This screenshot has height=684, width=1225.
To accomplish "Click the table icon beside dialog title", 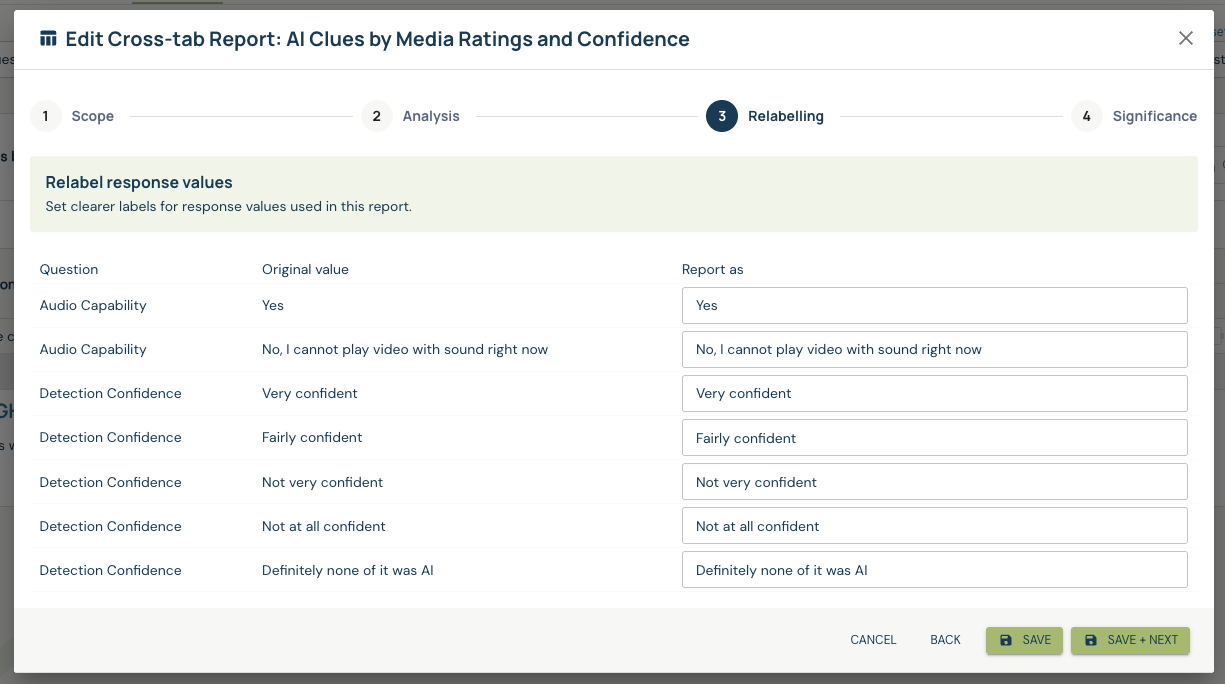I will coord(48,39).
